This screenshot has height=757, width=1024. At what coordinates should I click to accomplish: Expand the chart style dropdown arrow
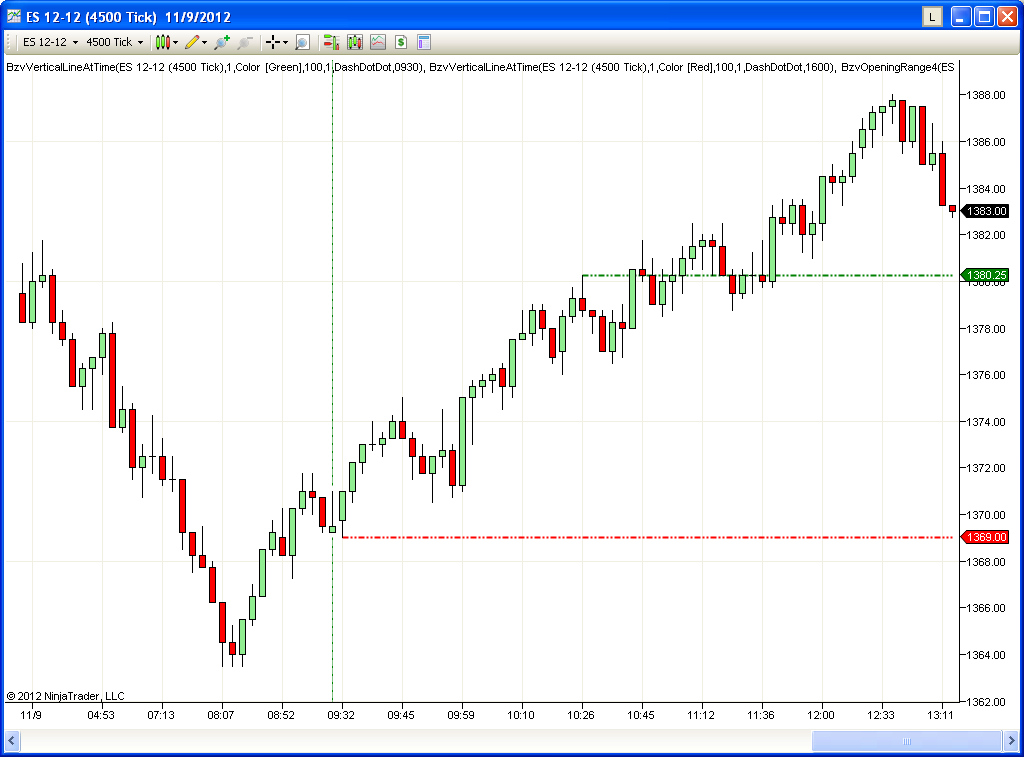(x=176, y=43)
